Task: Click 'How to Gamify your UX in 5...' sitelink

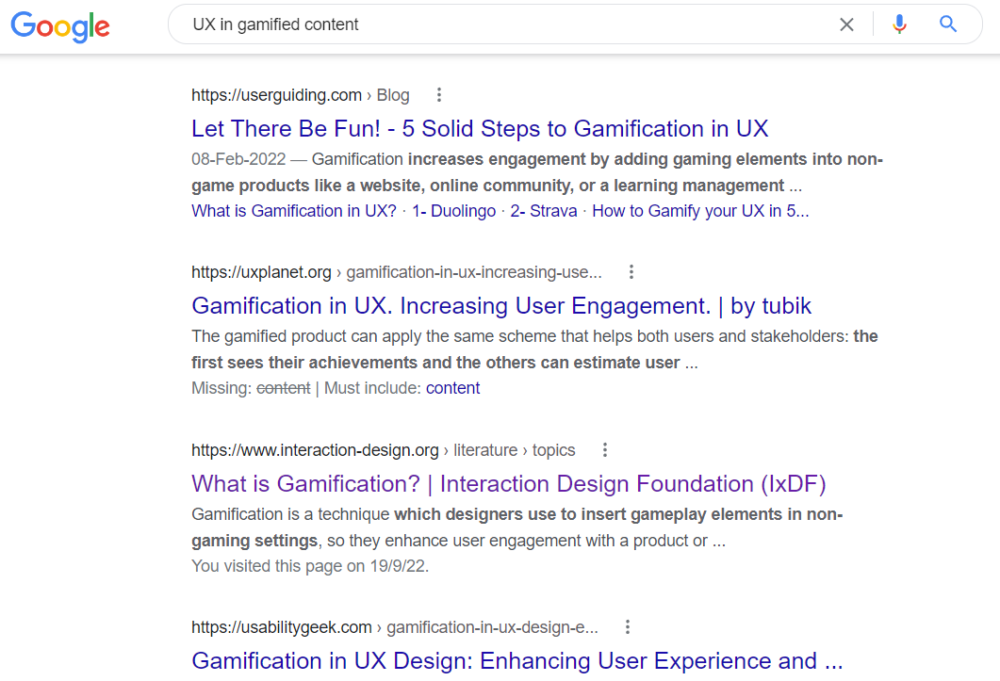Action: pos(700,211)
